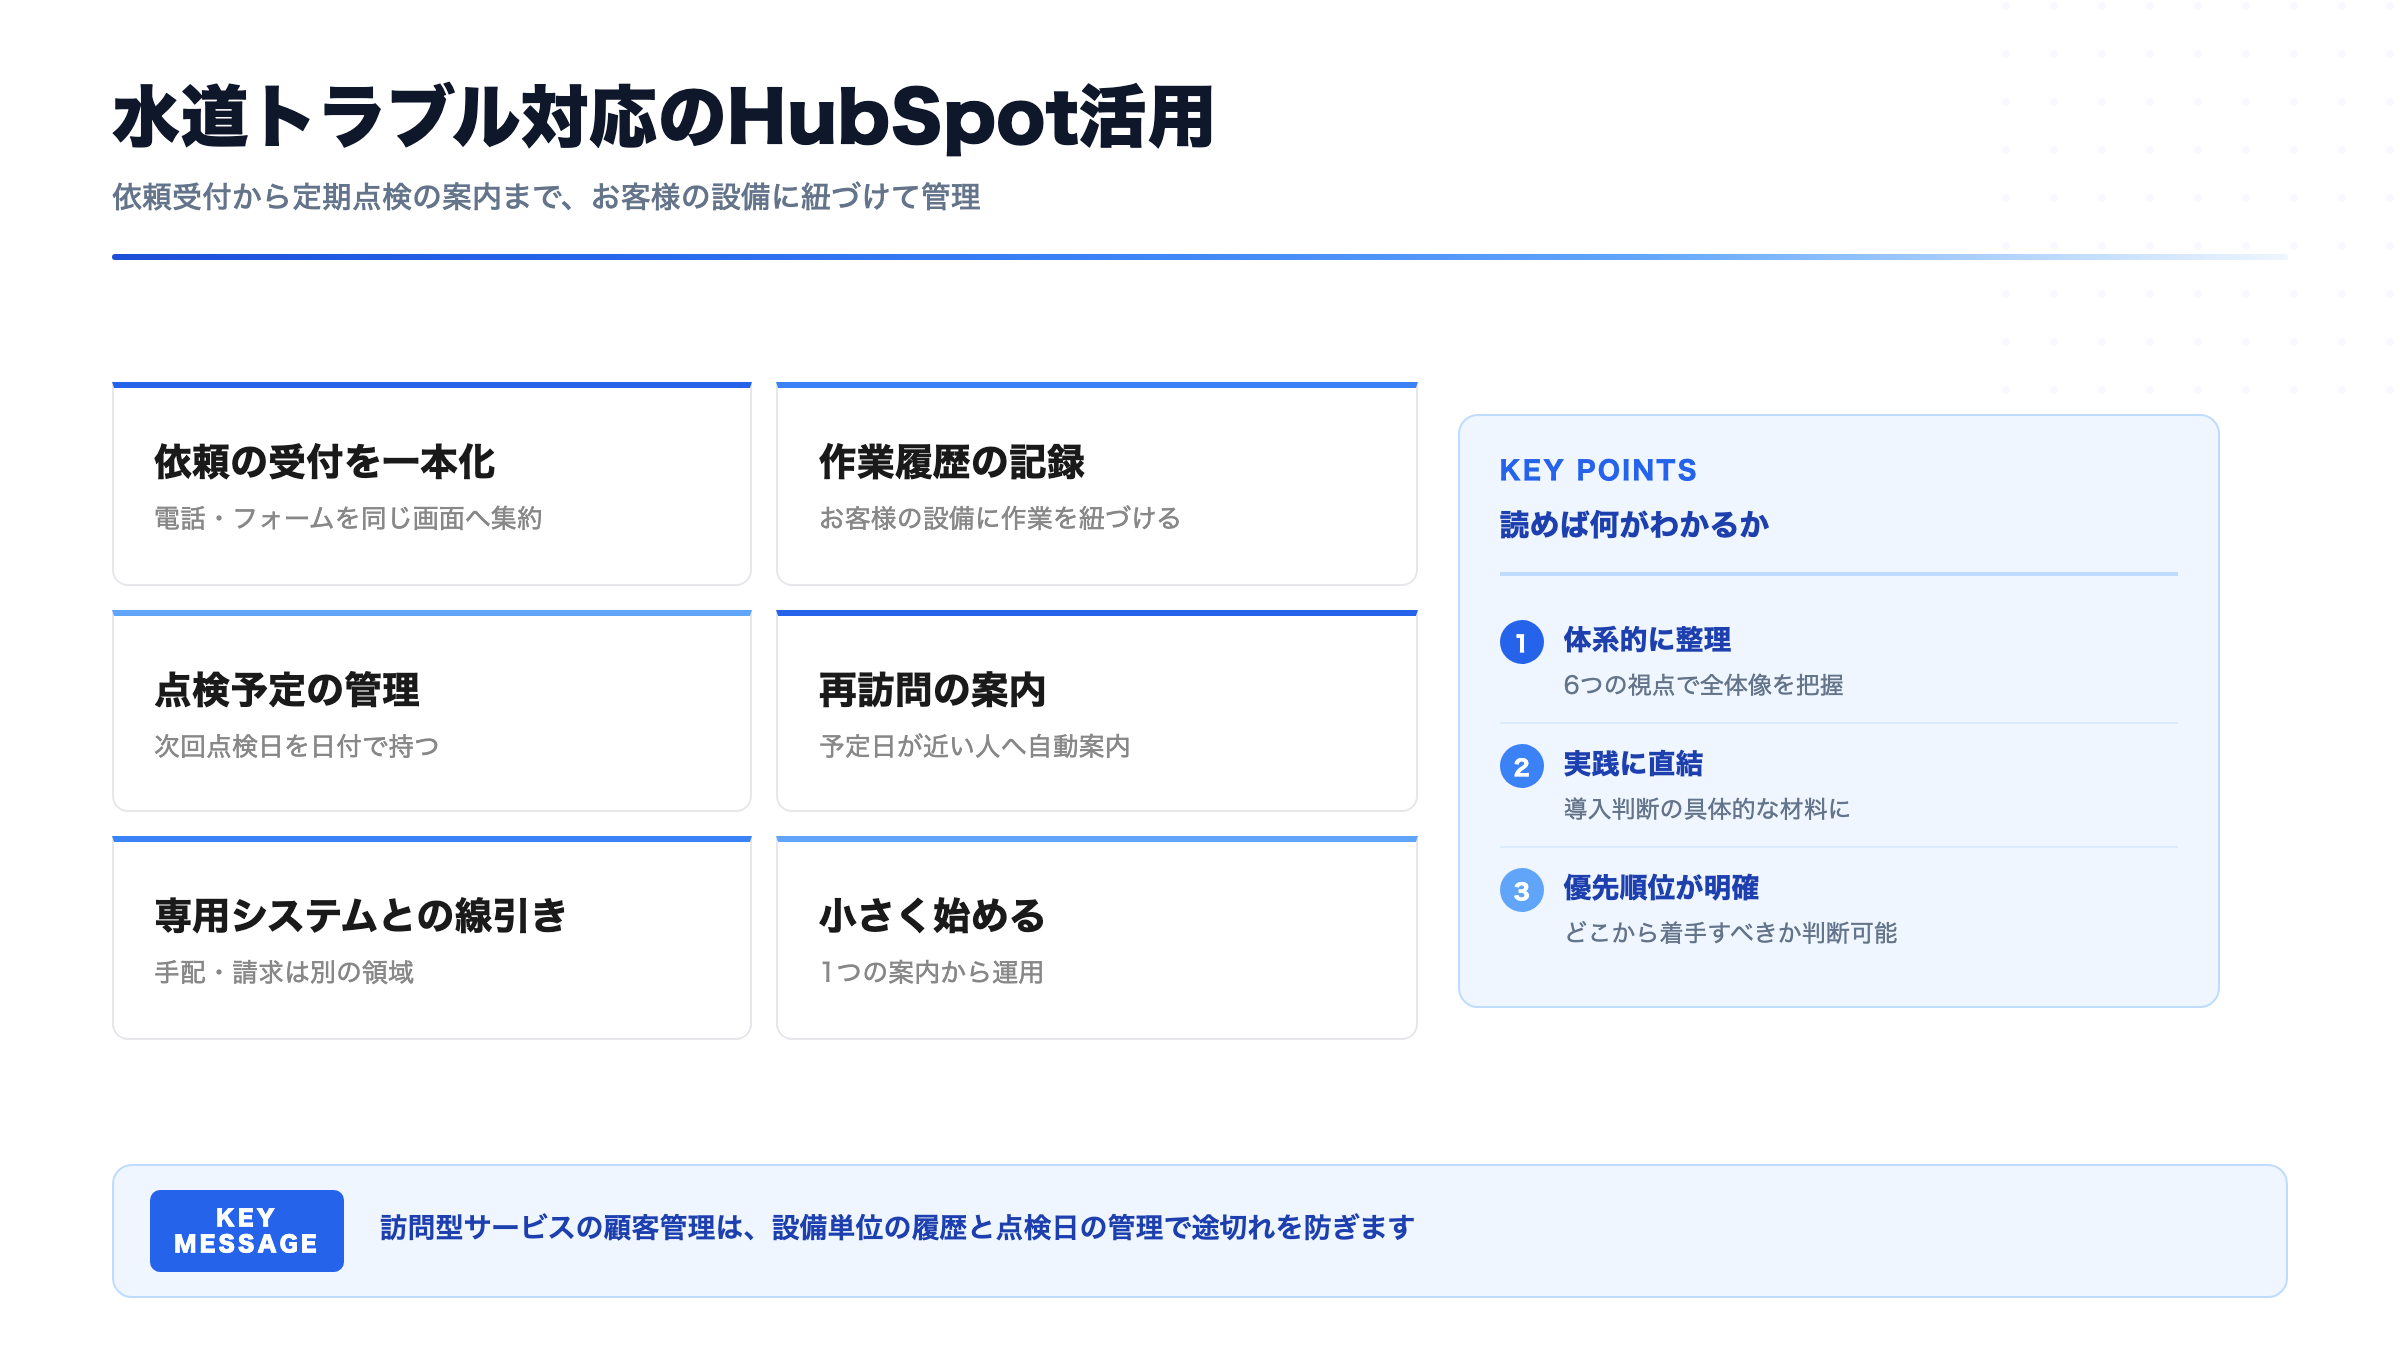Click the heading 読めば何がわかるか
Viewport: 2400px width, 1350px height.
click(1634, 524)
